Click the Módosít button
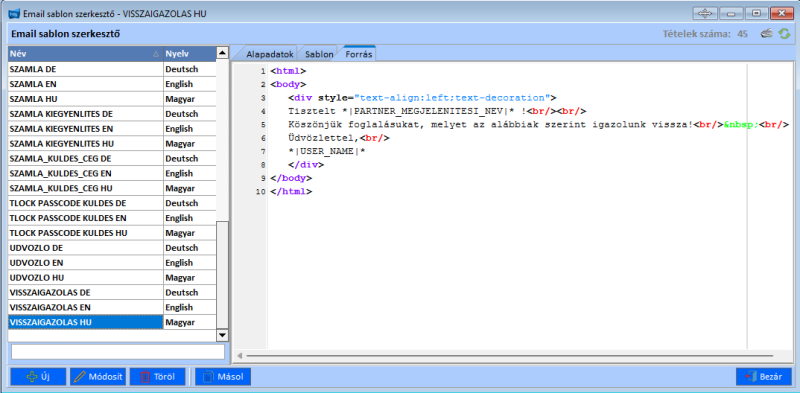Image resolution: width=800 pixels, height=393 pixels. click(x=98, y=377)
